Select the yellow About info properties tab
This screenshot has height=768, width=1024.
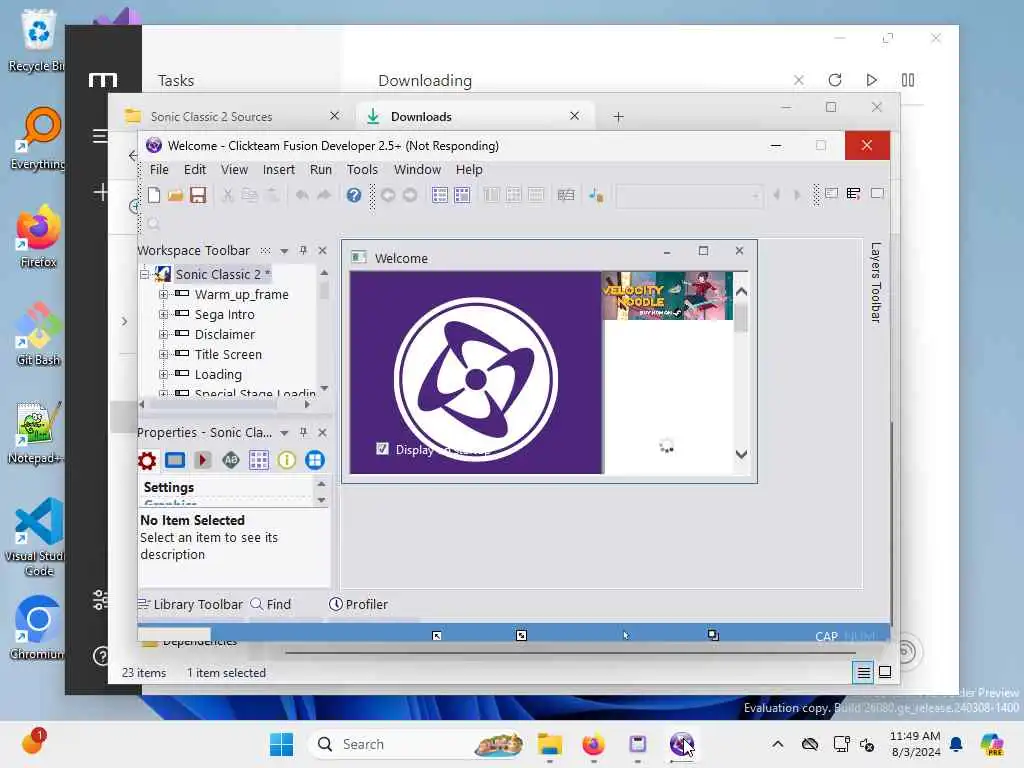tap(287, 460)
